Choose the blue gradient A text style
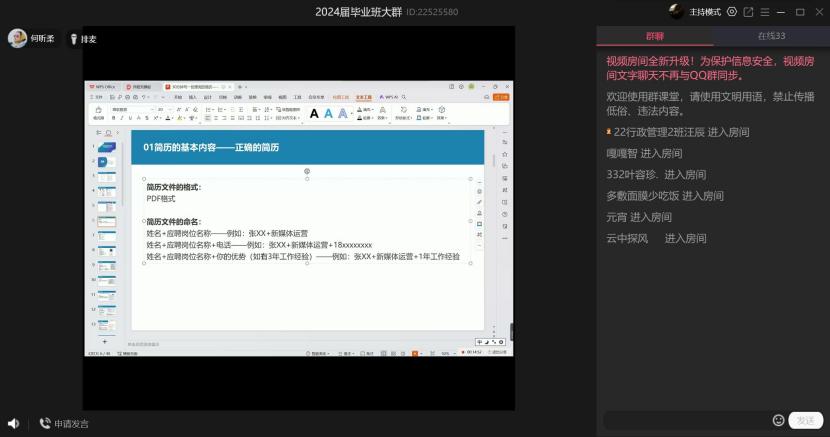Image resolution: width=830 pixels, height=437 pixels. tap(343, 113)
